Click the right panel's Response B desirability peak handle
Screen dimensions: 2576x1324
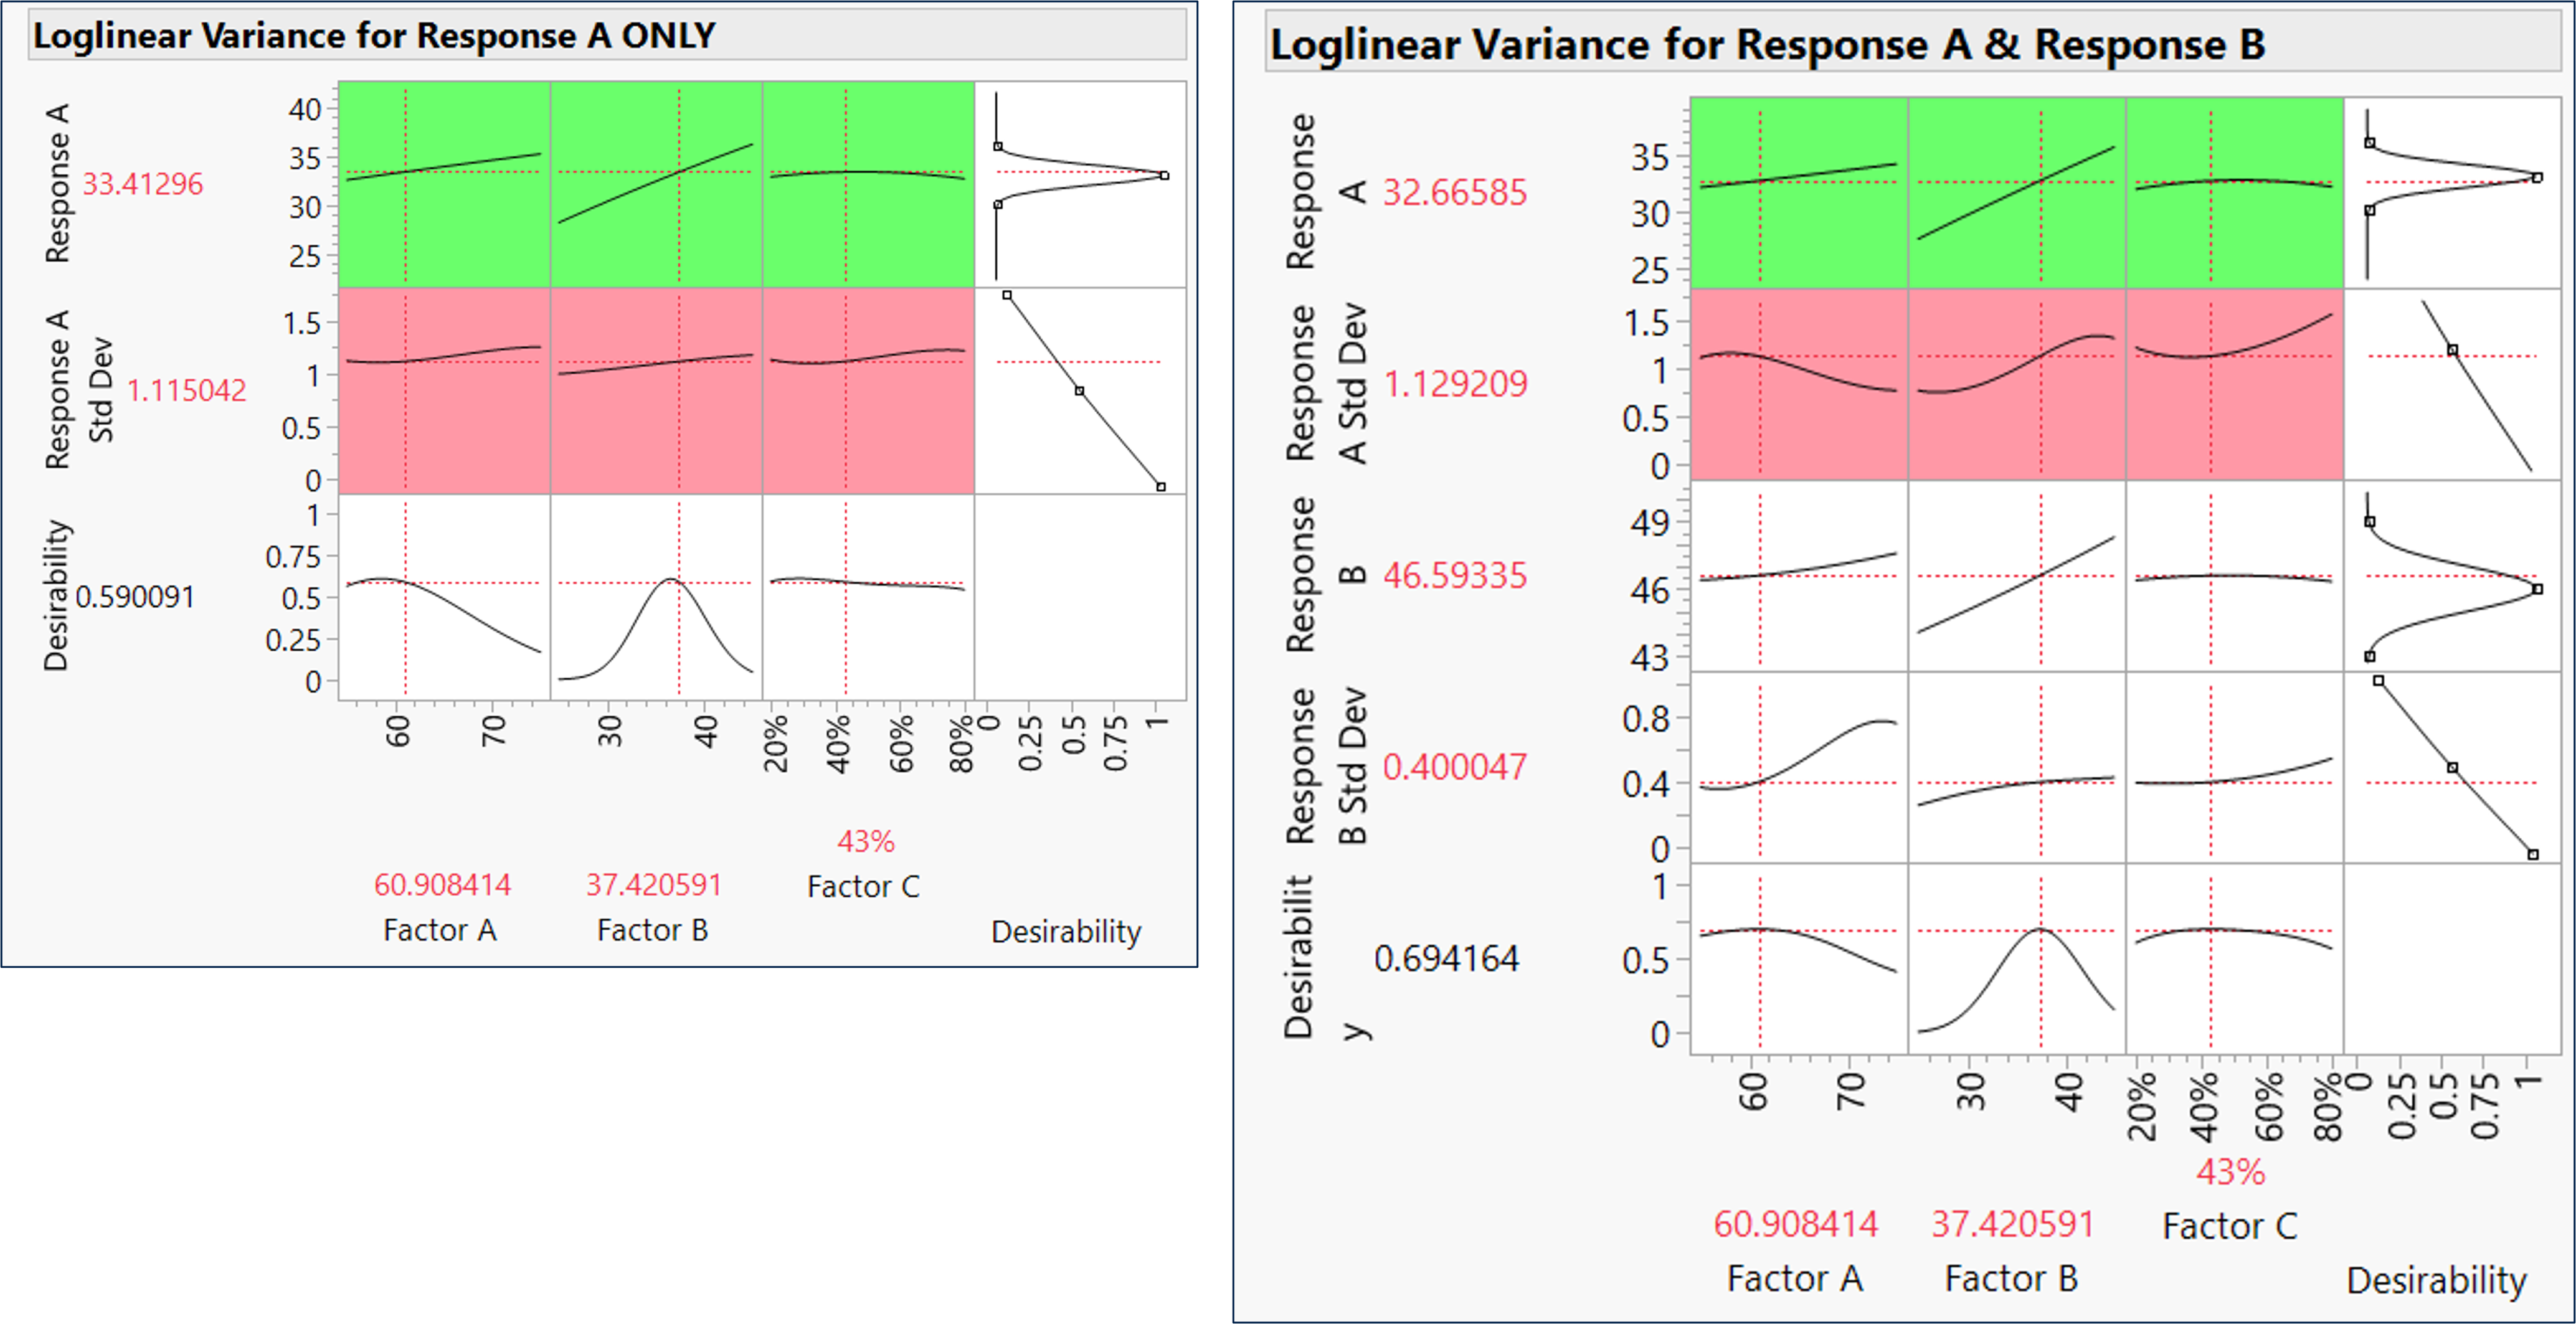[2538, 589]
